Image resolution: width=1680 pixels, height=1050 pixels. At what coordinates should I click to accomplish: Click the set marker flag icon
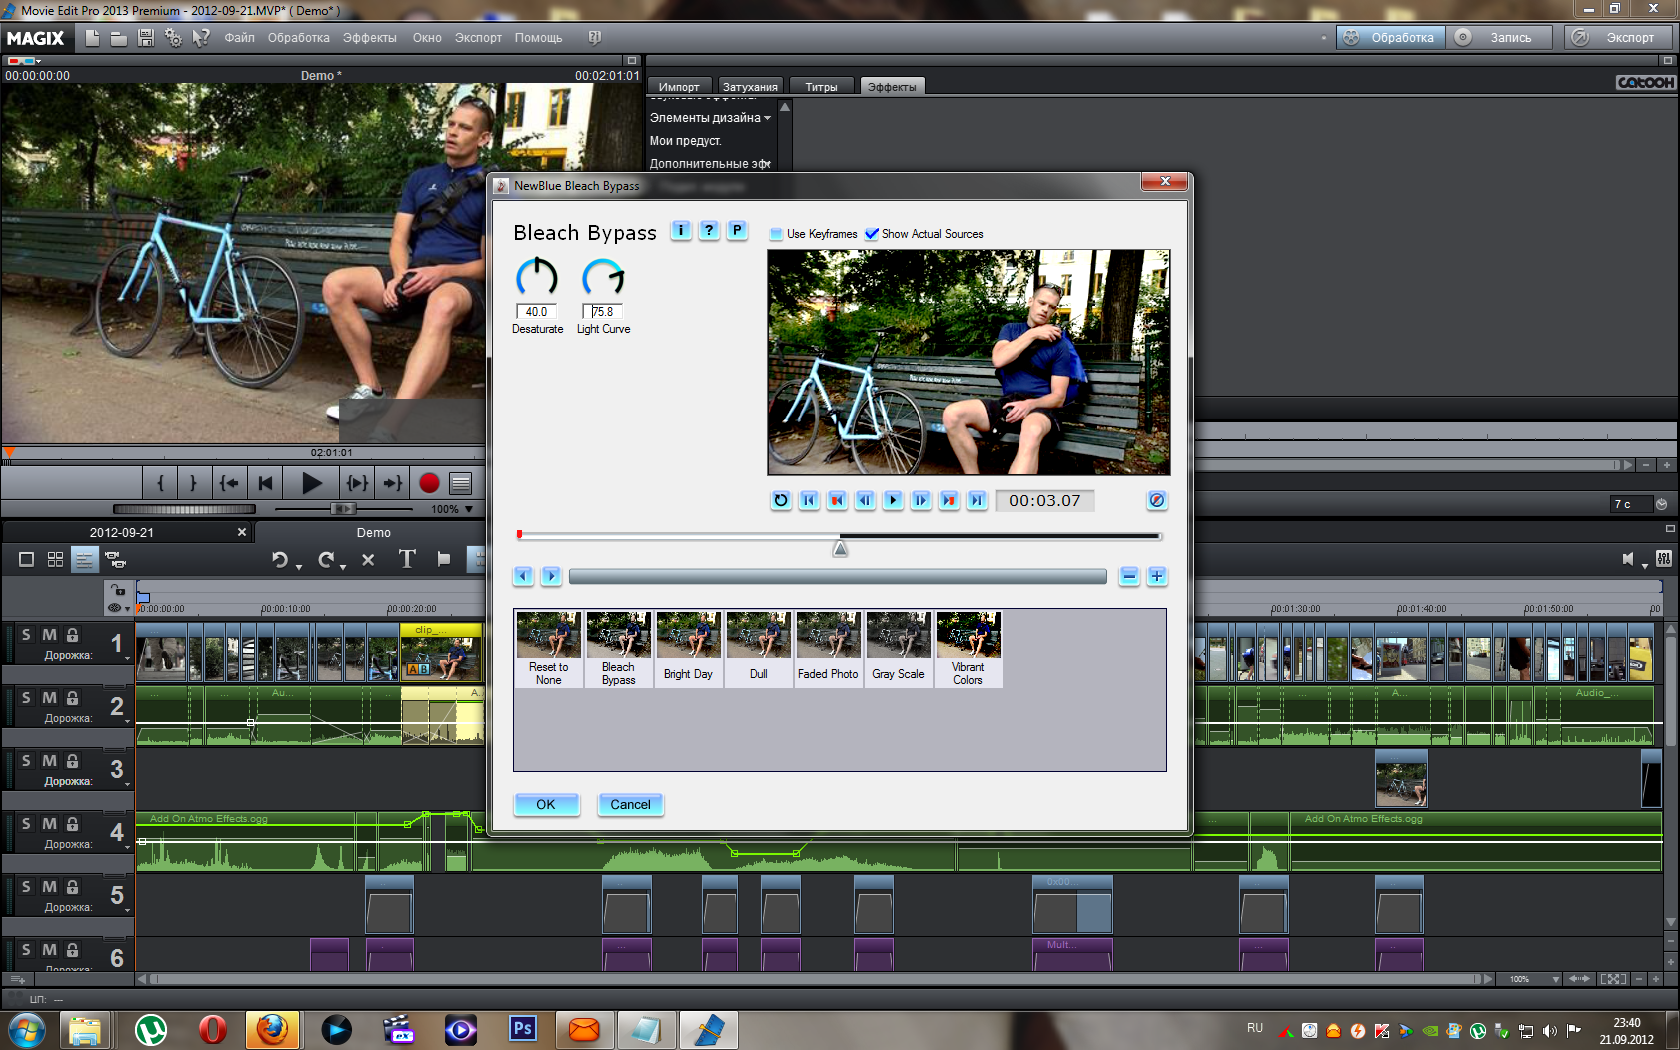coord(444,559)
